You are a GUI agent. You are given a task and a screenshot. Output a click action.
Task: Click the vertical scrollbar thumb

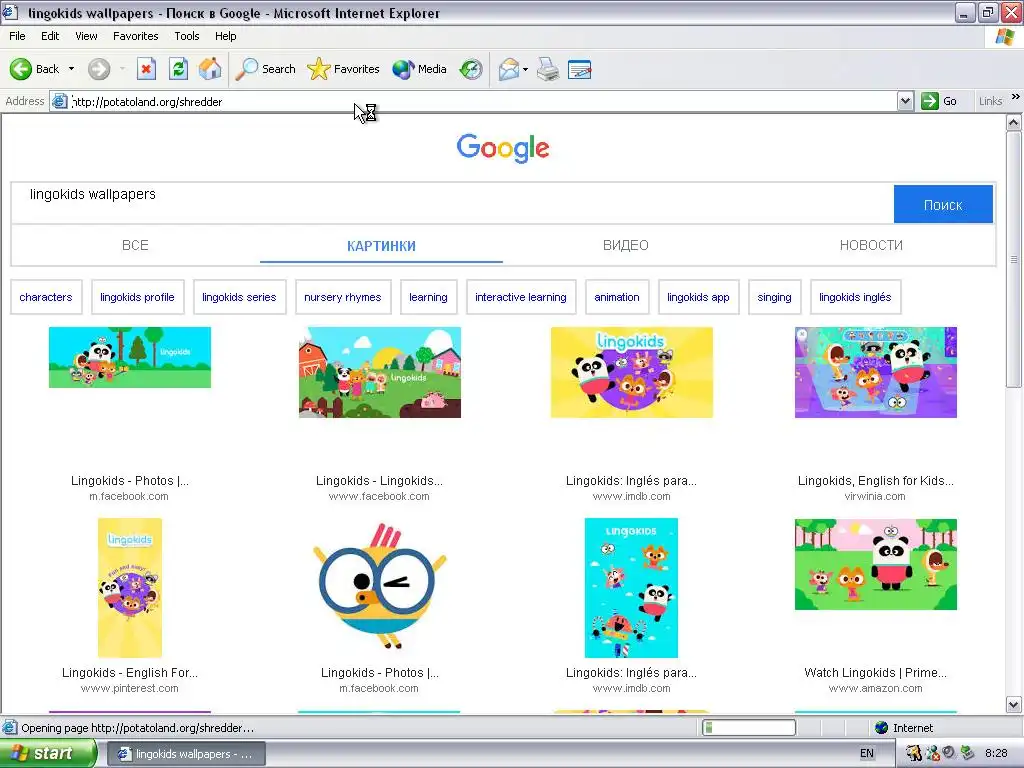click(x=1014, y=259)
